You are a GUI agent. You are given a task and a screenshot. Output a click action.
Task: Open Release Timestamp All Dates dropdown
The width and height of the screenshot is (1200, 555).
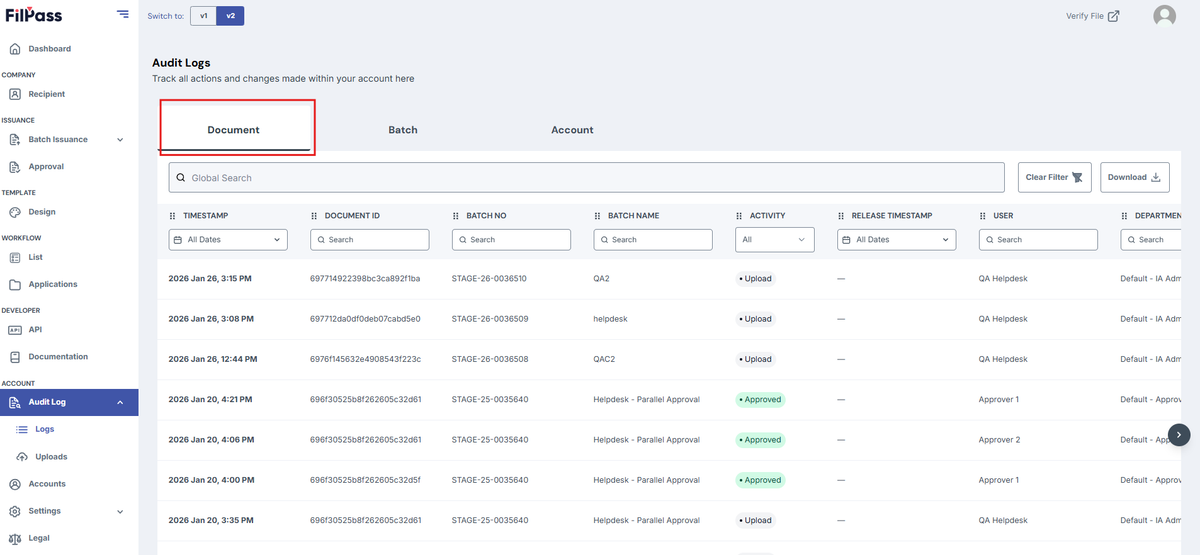click(897, 240)
